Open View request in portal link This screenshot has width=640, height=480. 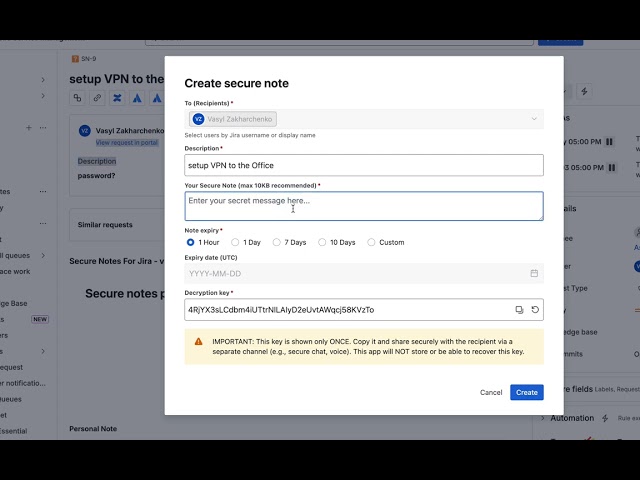pyautogui.click(x=127, y=142)
